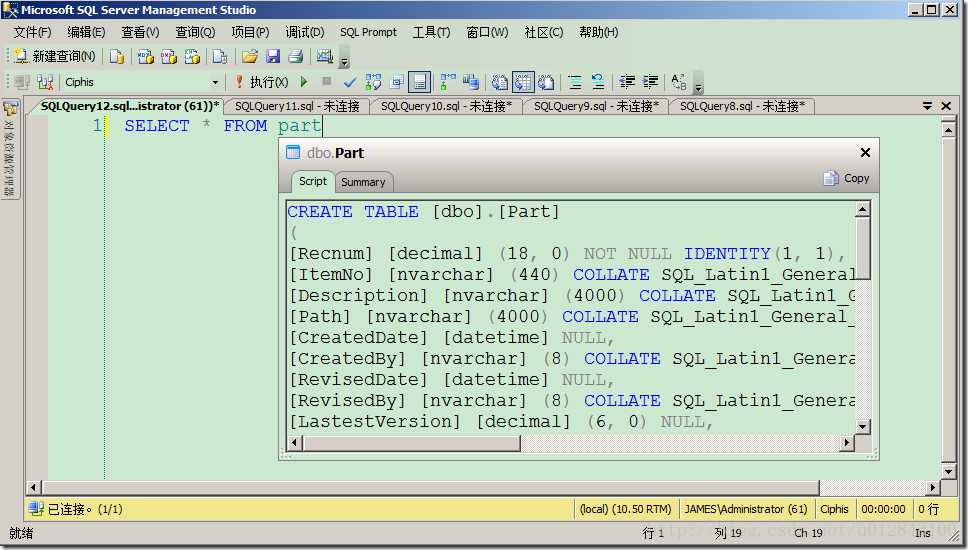Click the blue Parse checkmark icon
Screen dimensions: 968x550
[x=350, y=82]
